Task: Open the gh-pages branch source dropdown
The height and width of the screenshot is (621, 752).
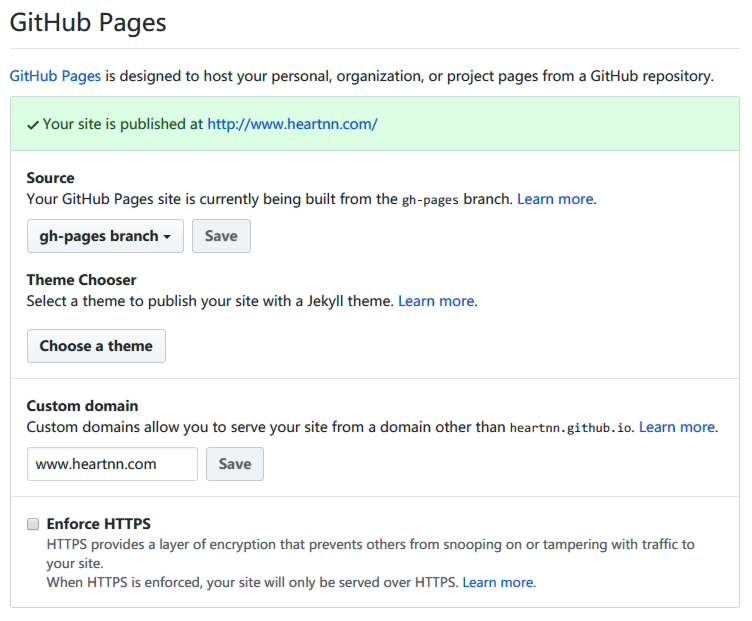Action: click(x=105, y=236)
